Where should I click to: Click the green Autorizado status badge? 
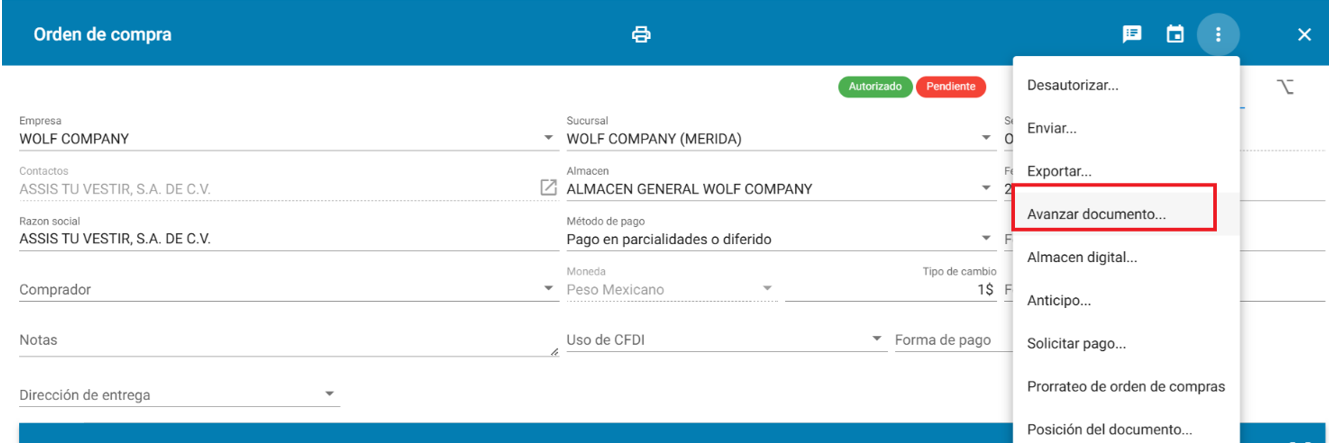(875, 87)
